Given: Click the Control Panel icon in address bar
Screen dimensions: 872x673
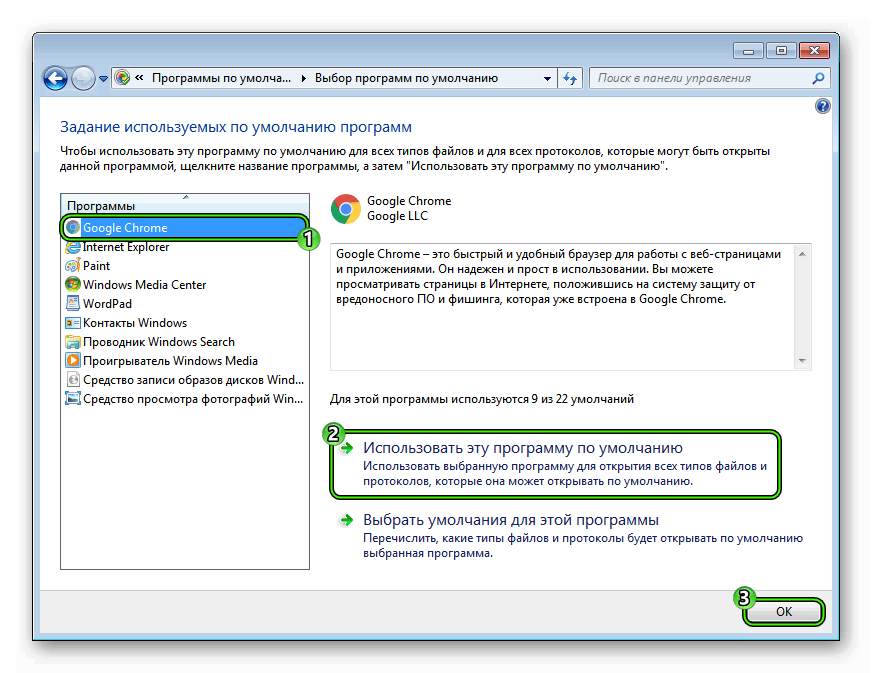Looking at the screenshot, I should [x=122, y=78].
